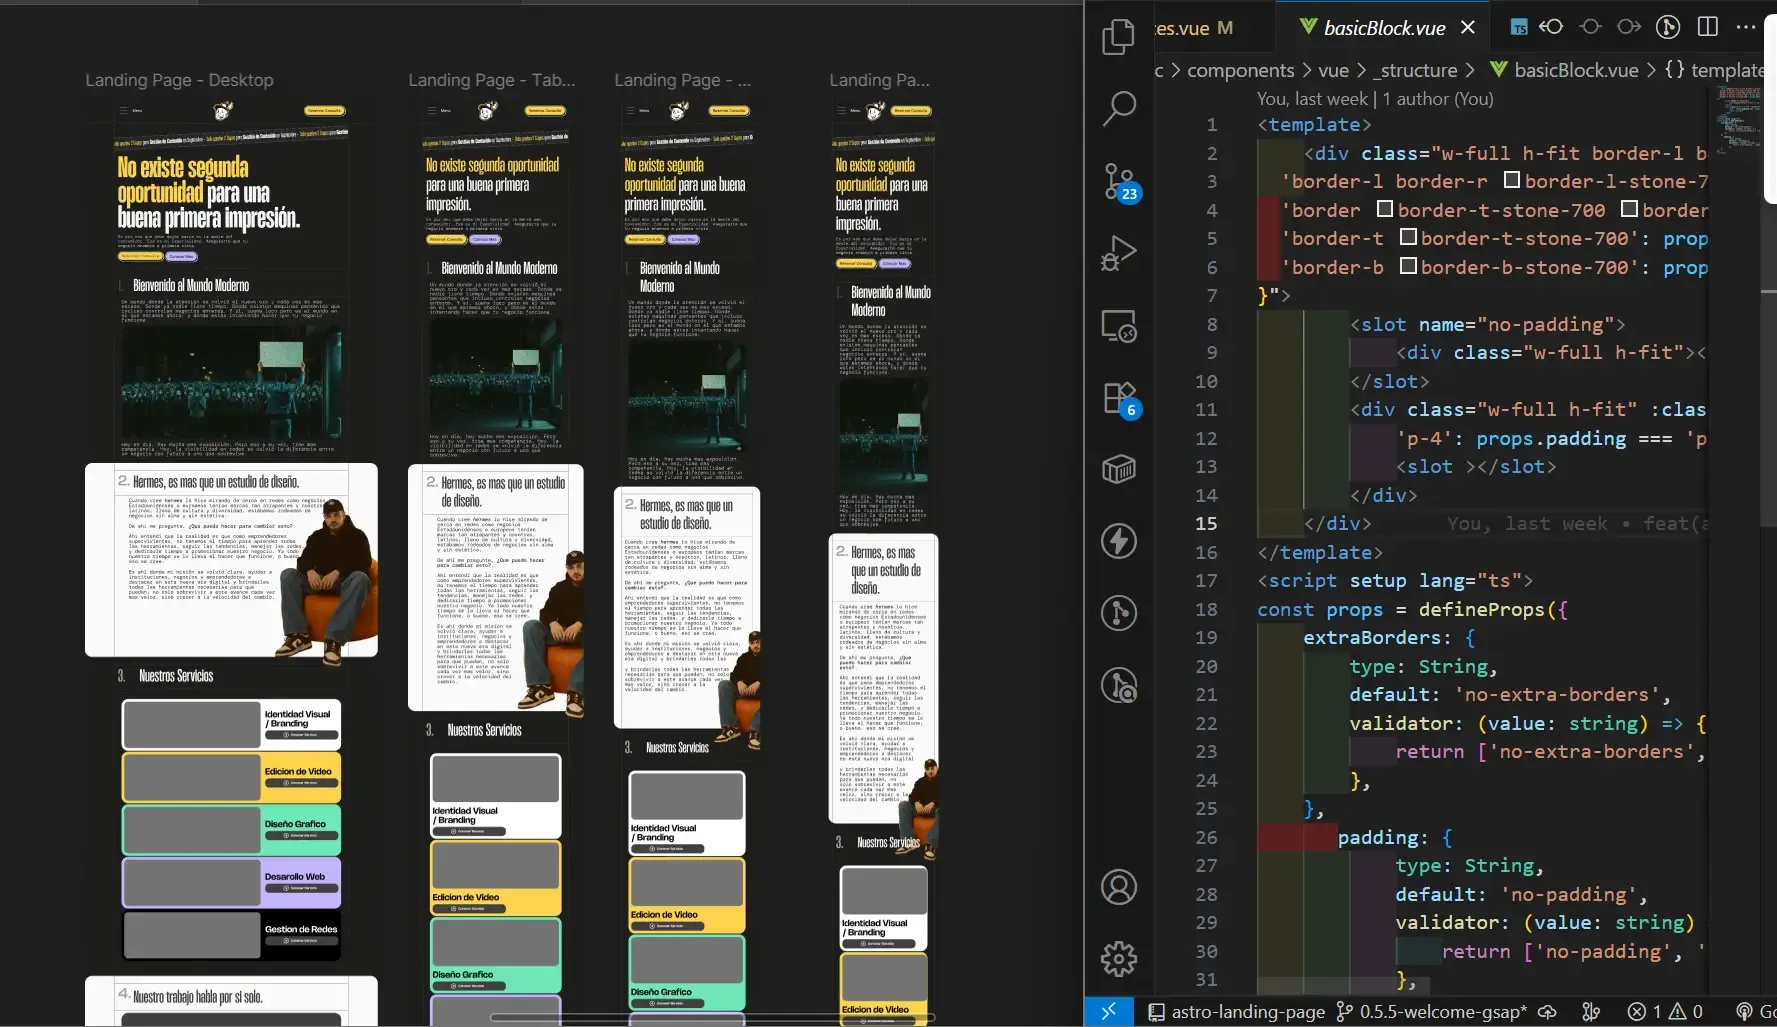Image resolution: width=1777 pixels, height=1027 pixels.
Task: Open Search in the activity bar
Action: click(x=1118, y=108)
